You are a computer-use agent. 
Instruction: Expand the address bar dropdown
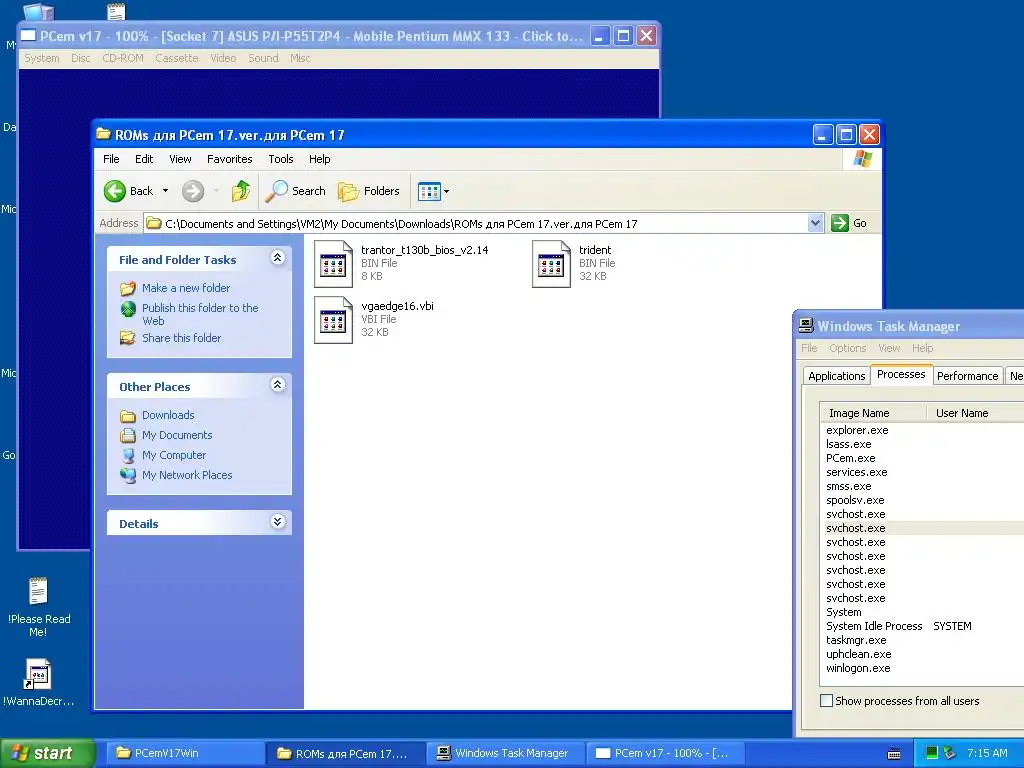coord(815,223)
